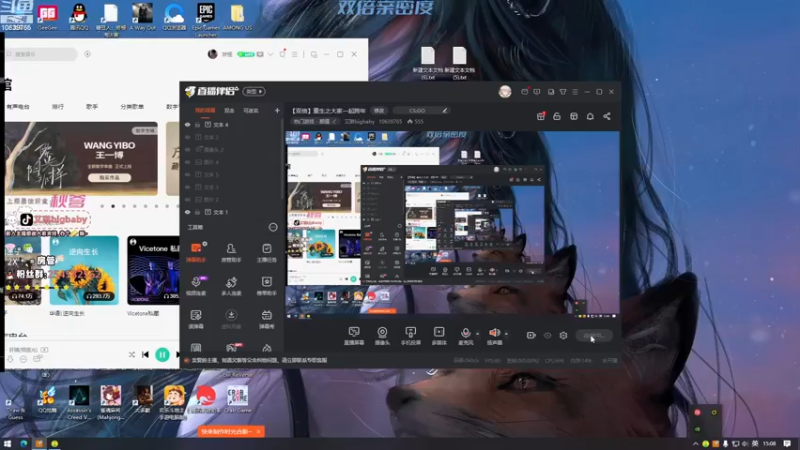Screen dimensions: 800x450
Task: Click search box in music player
Action: pyautogui.click(x=42, y=54)
